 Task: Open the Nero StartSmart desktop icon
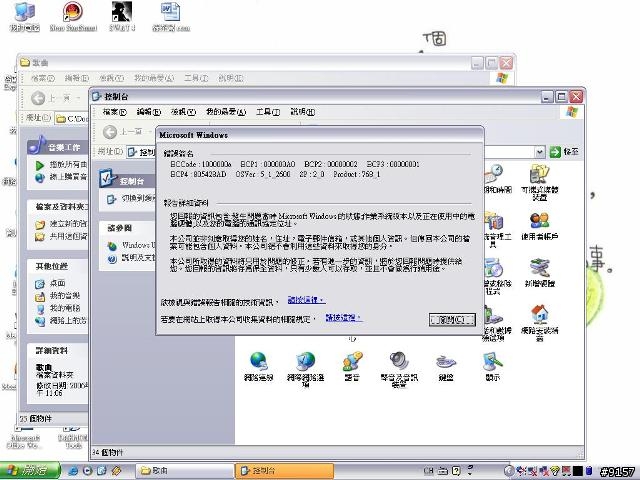point(73,17)
